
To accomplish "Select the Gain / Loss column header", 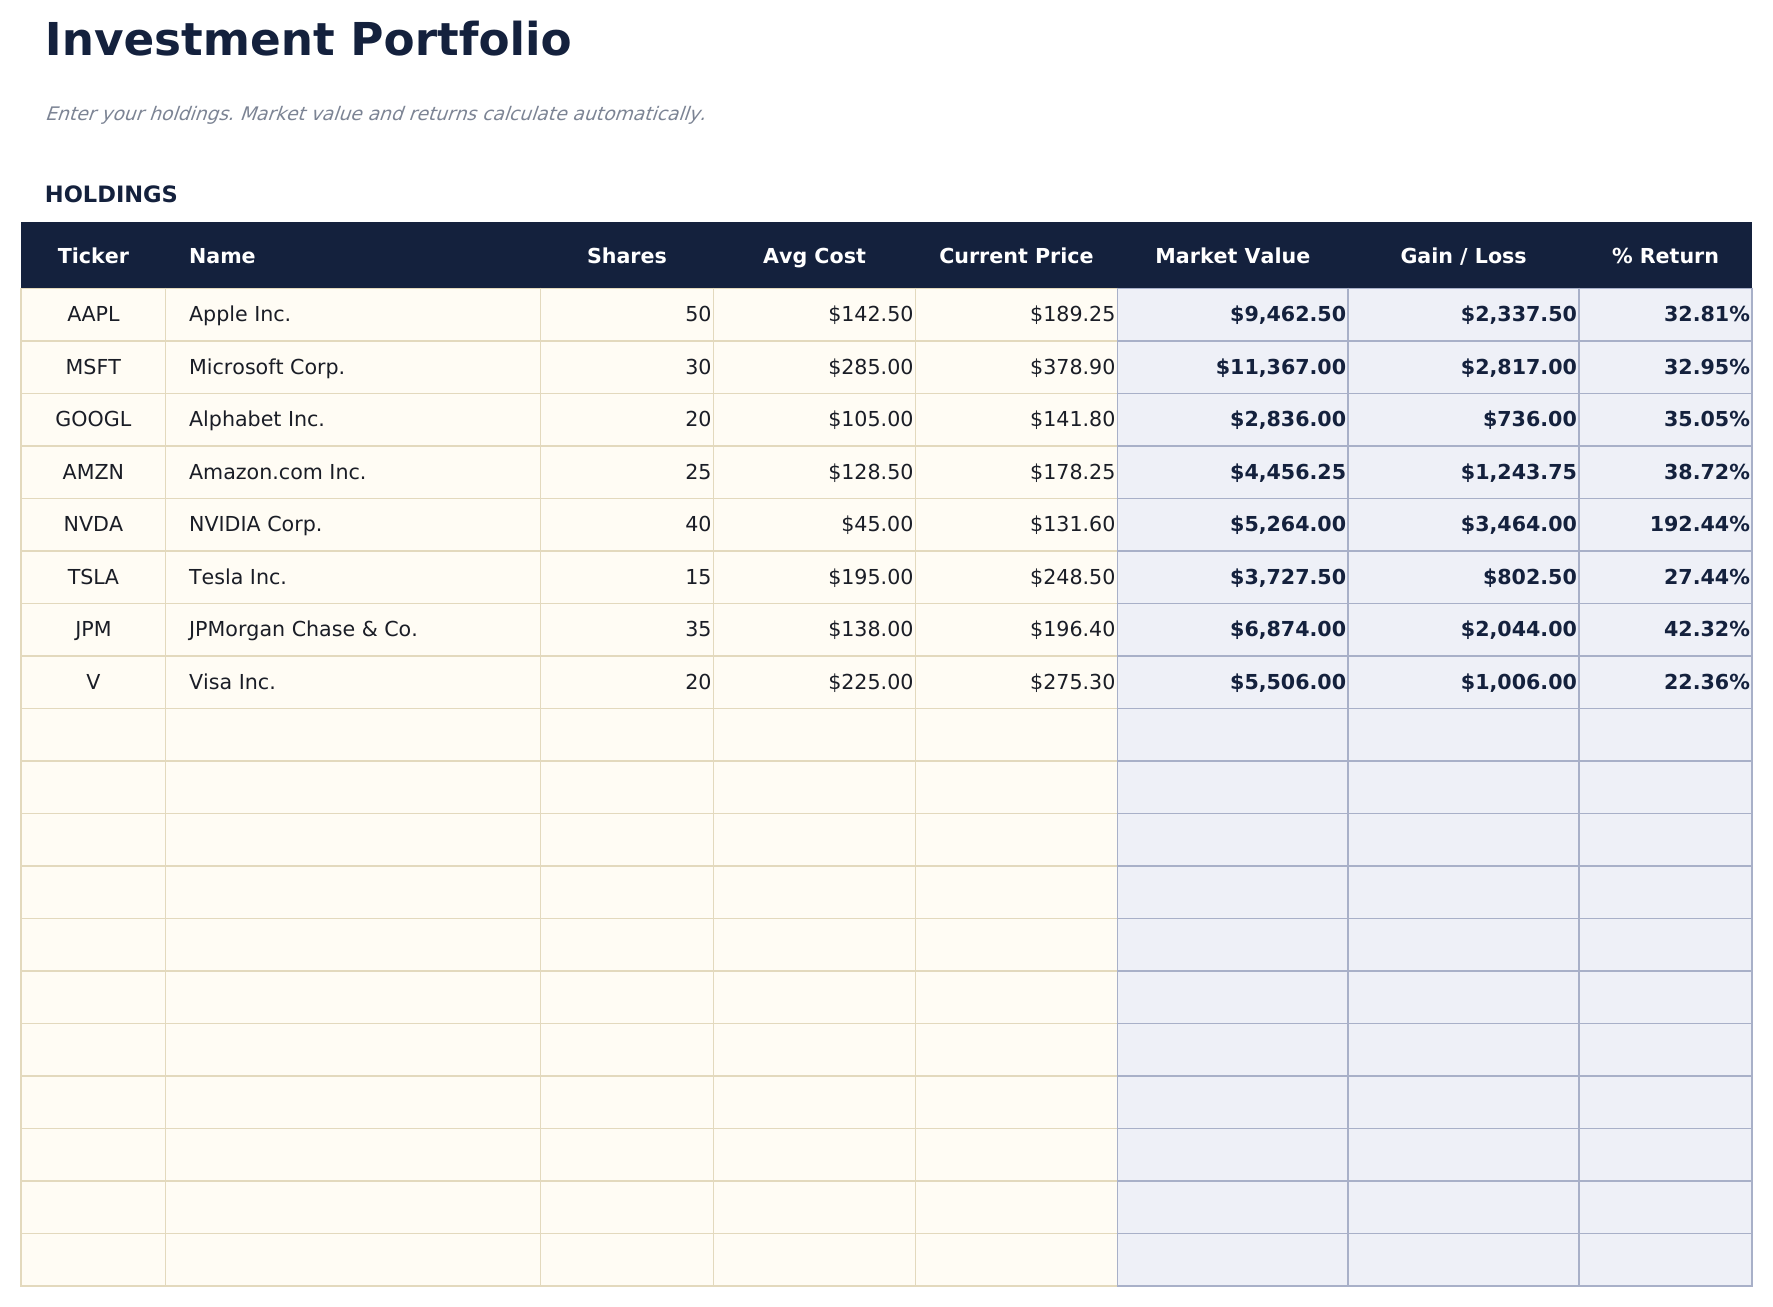I will click(x=1463, y=256).
